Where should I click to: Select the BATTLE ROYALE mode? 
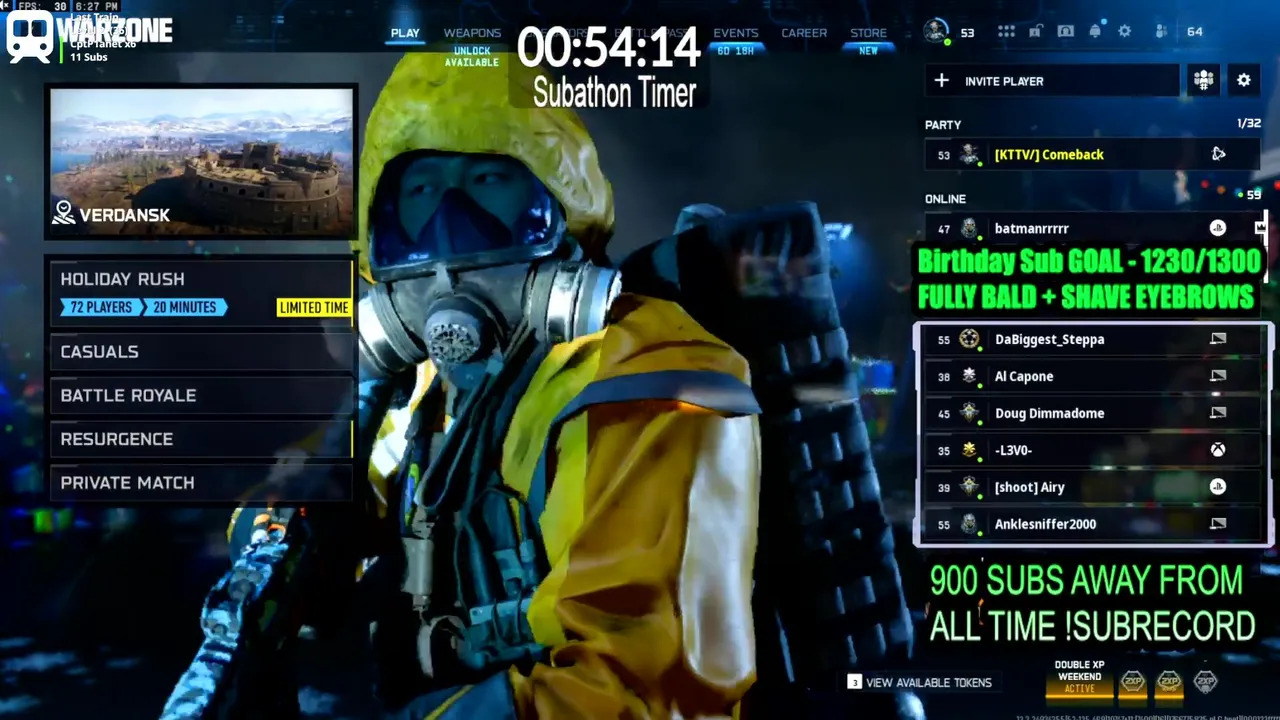(x=202, y=396)
